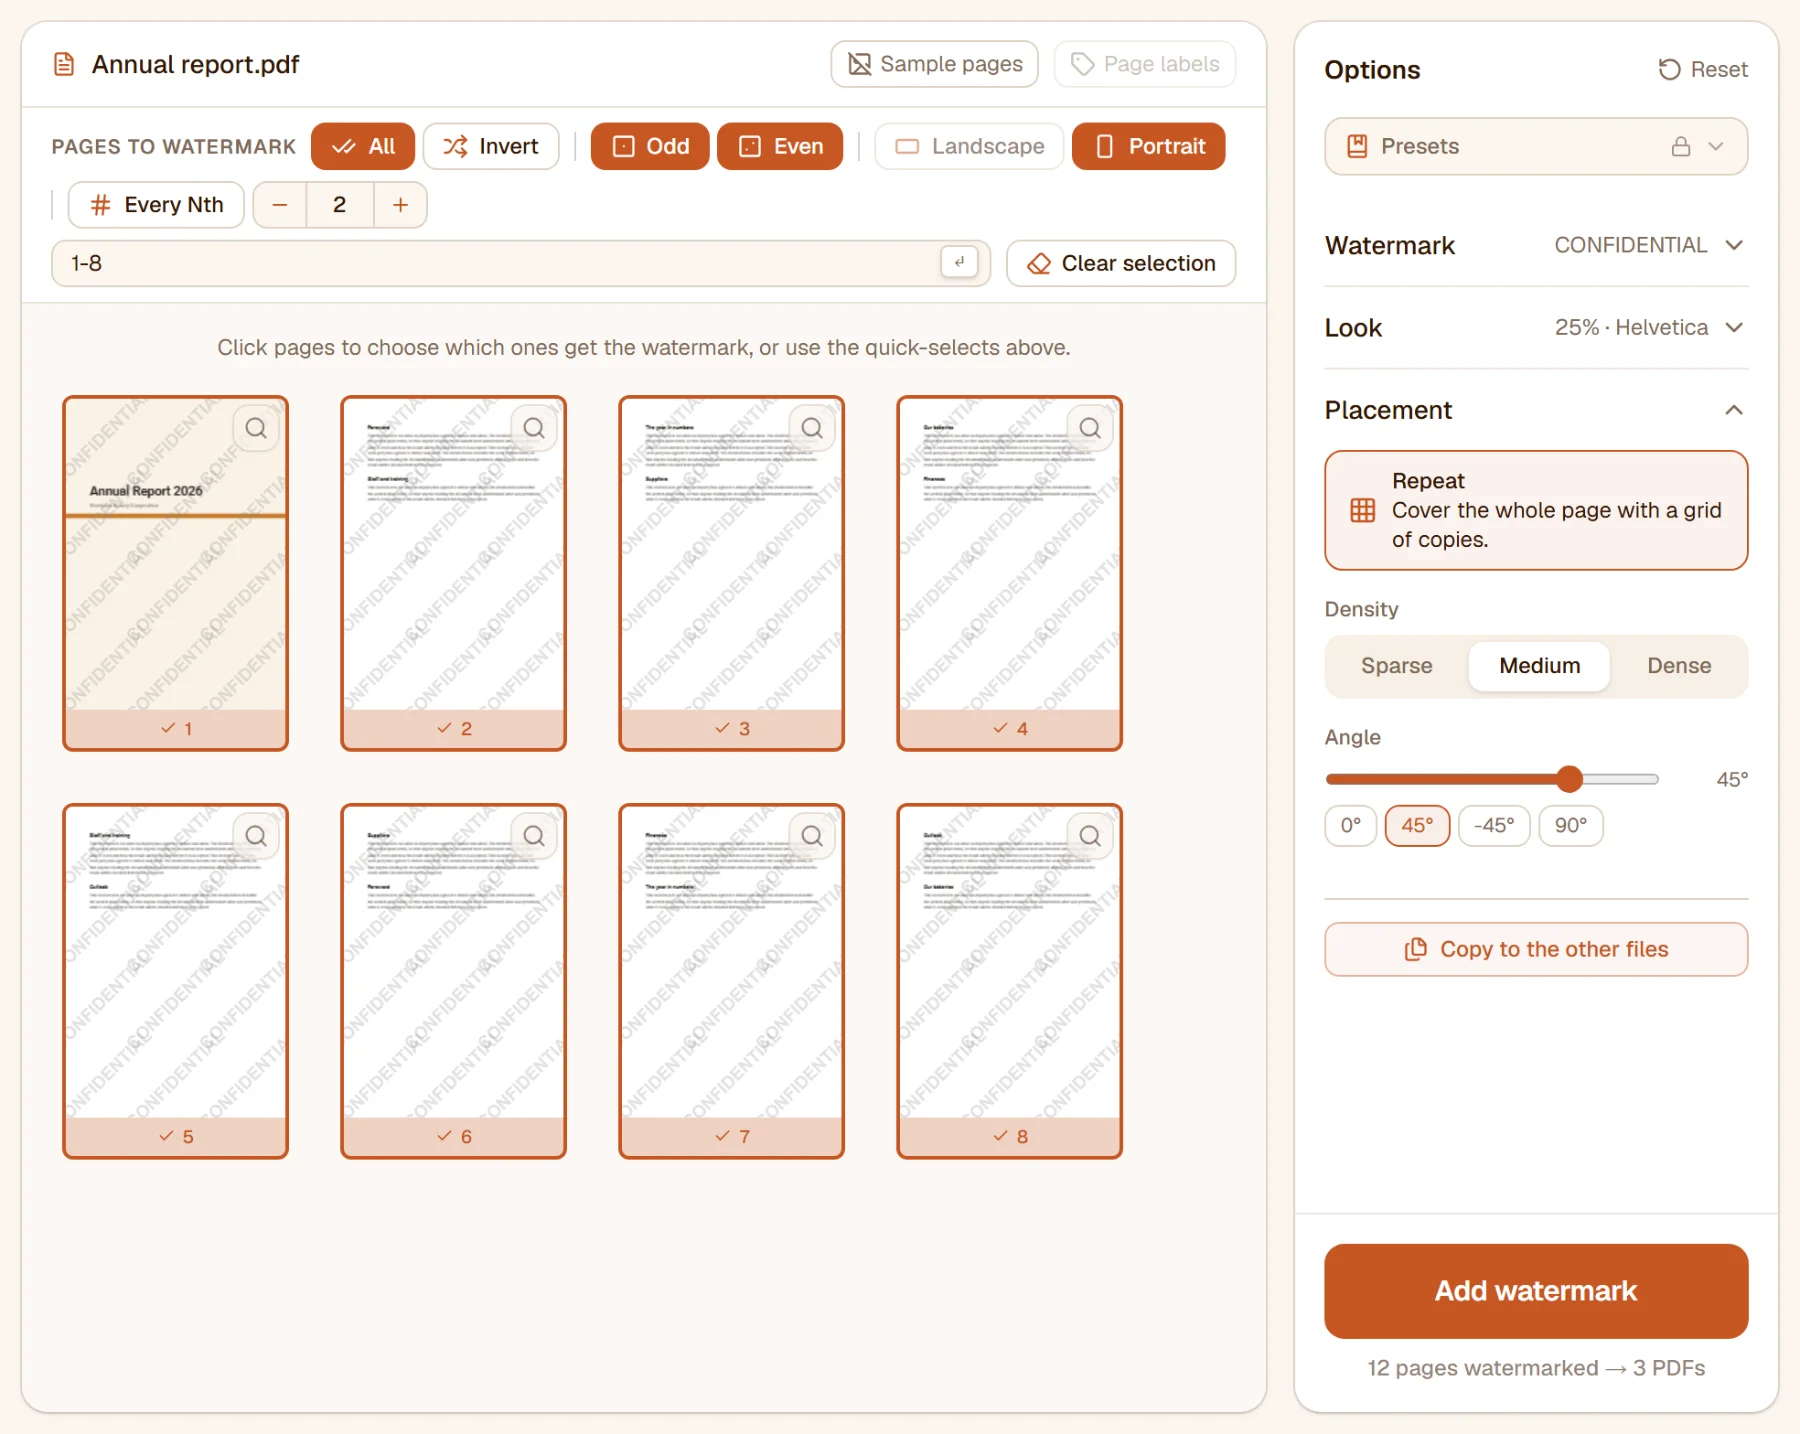Open the Repeat placement mode selector
This screenshot has height=1434, width=1800.
(1536, 511)
